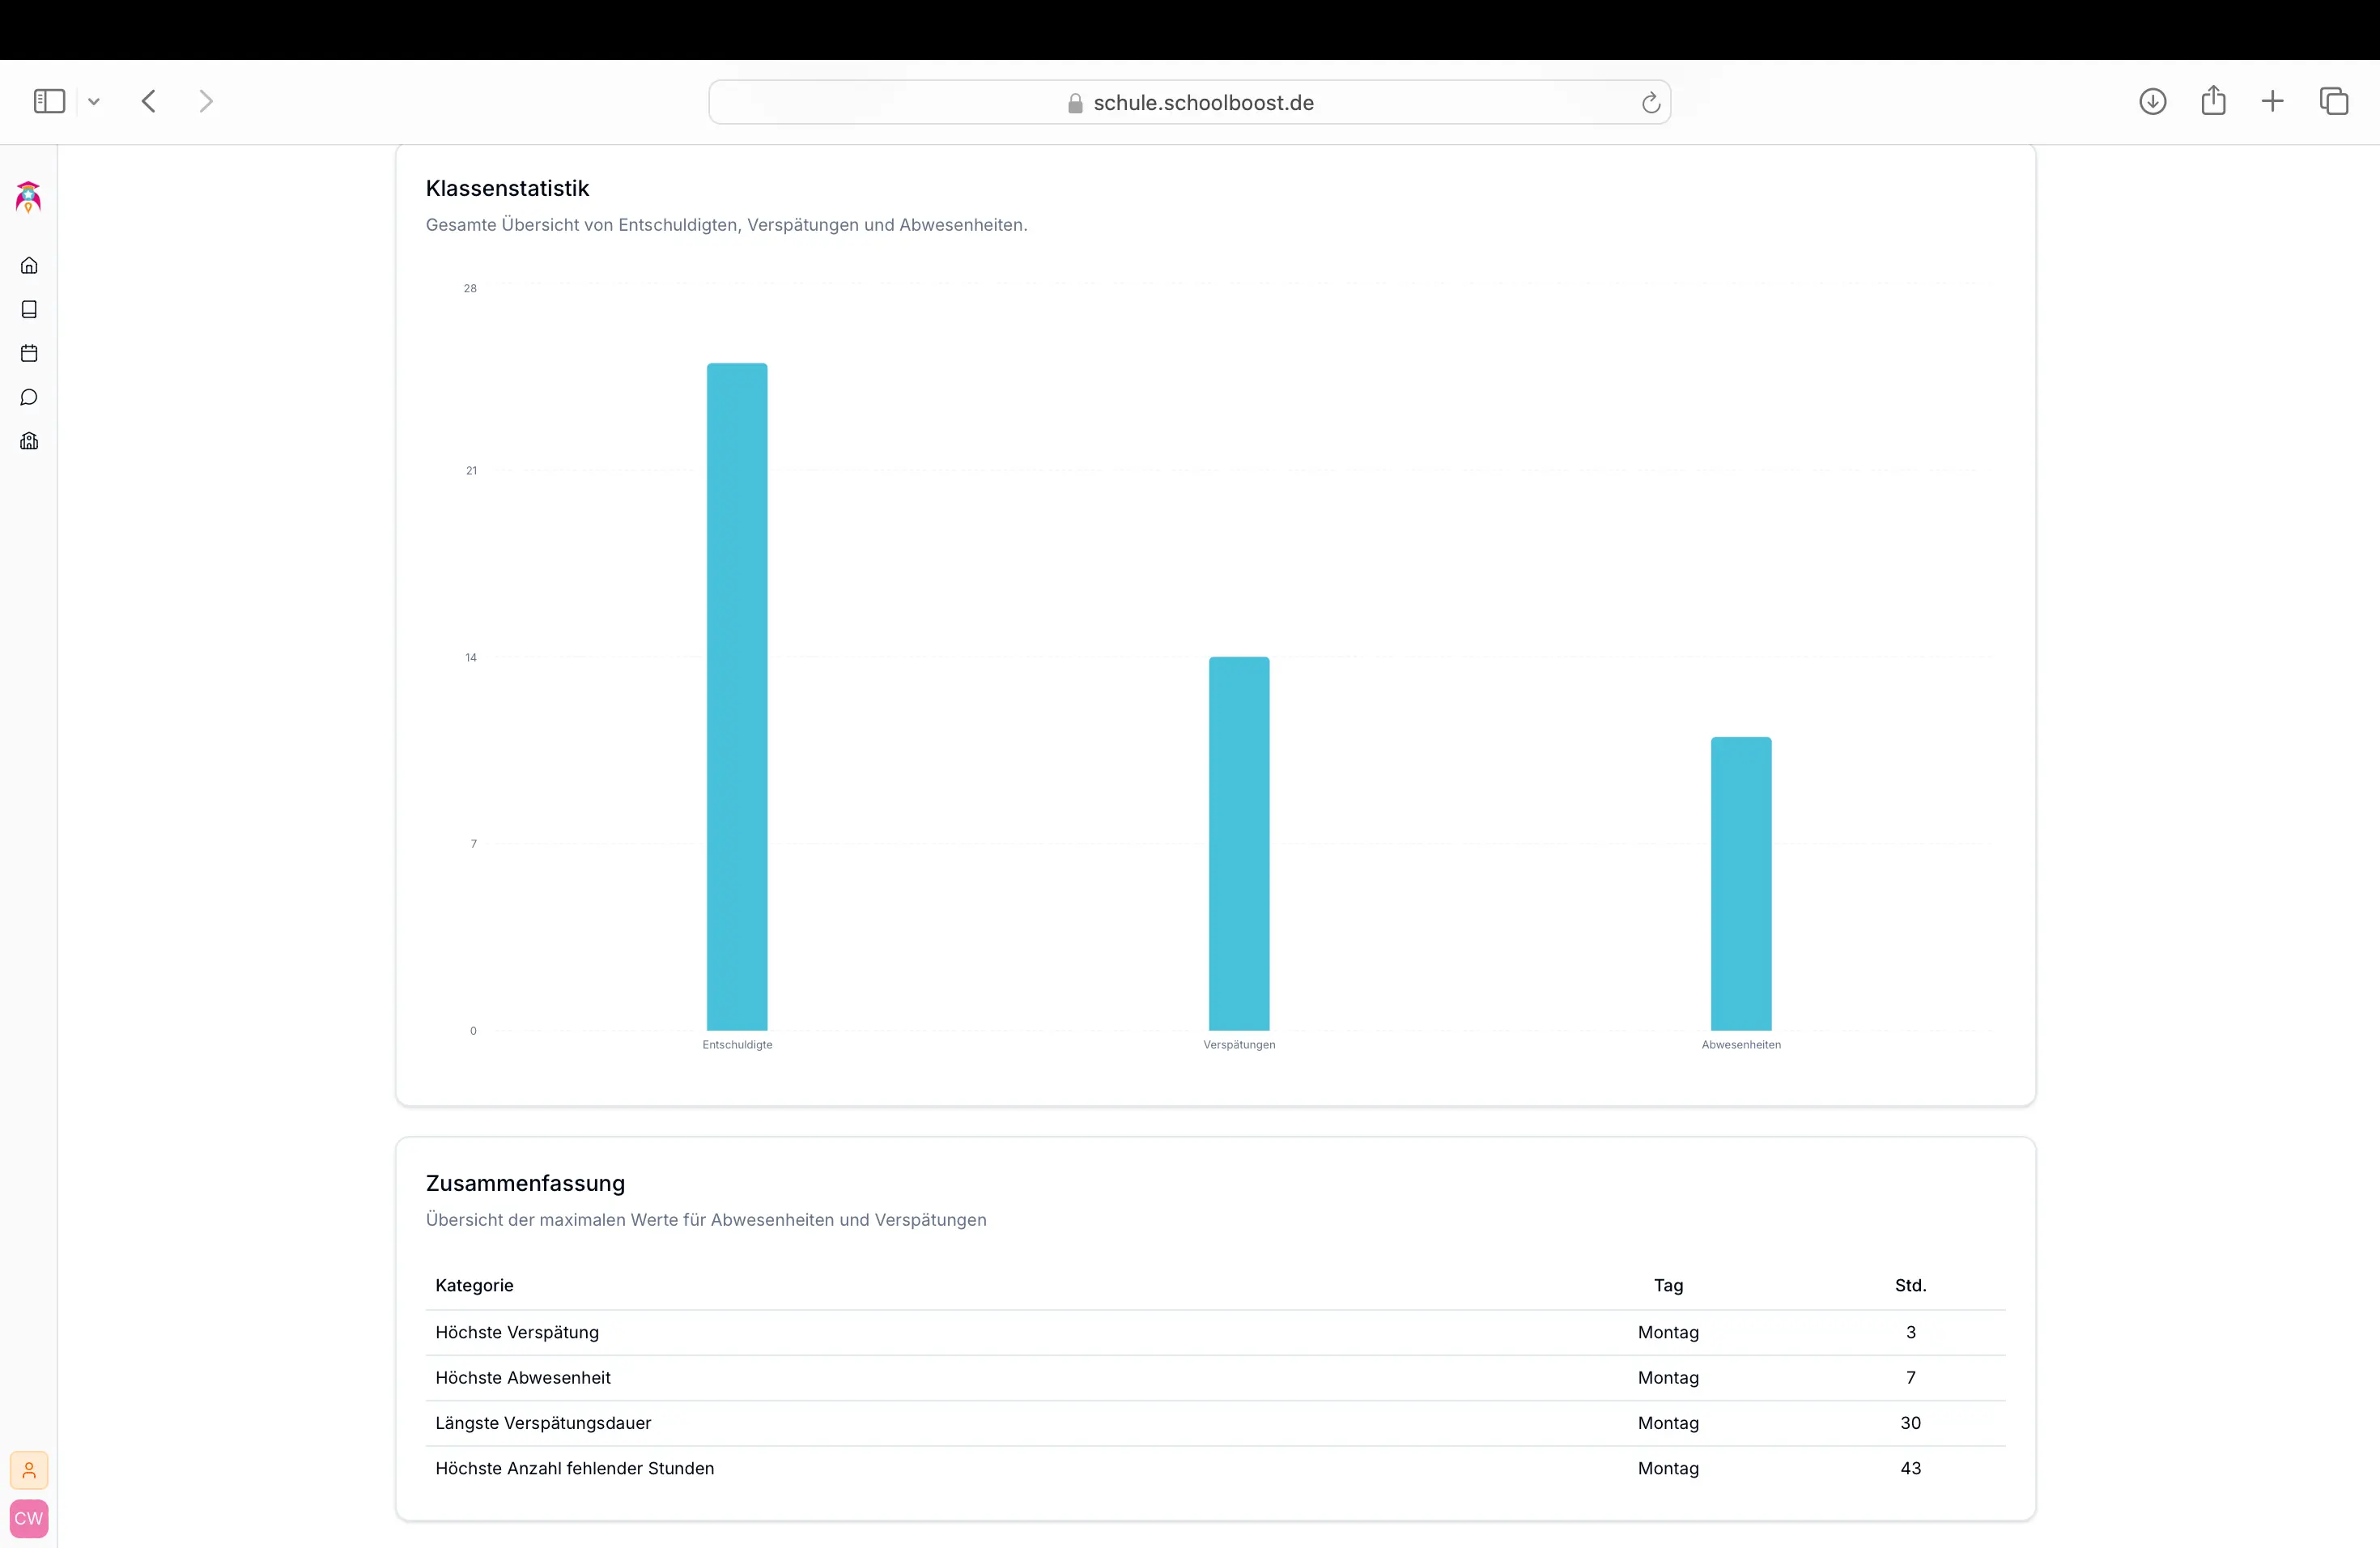Open the calendar icon in sidebar
Image resolution: width=2380 pixels, height=1548 pixels.
point(29,353)
